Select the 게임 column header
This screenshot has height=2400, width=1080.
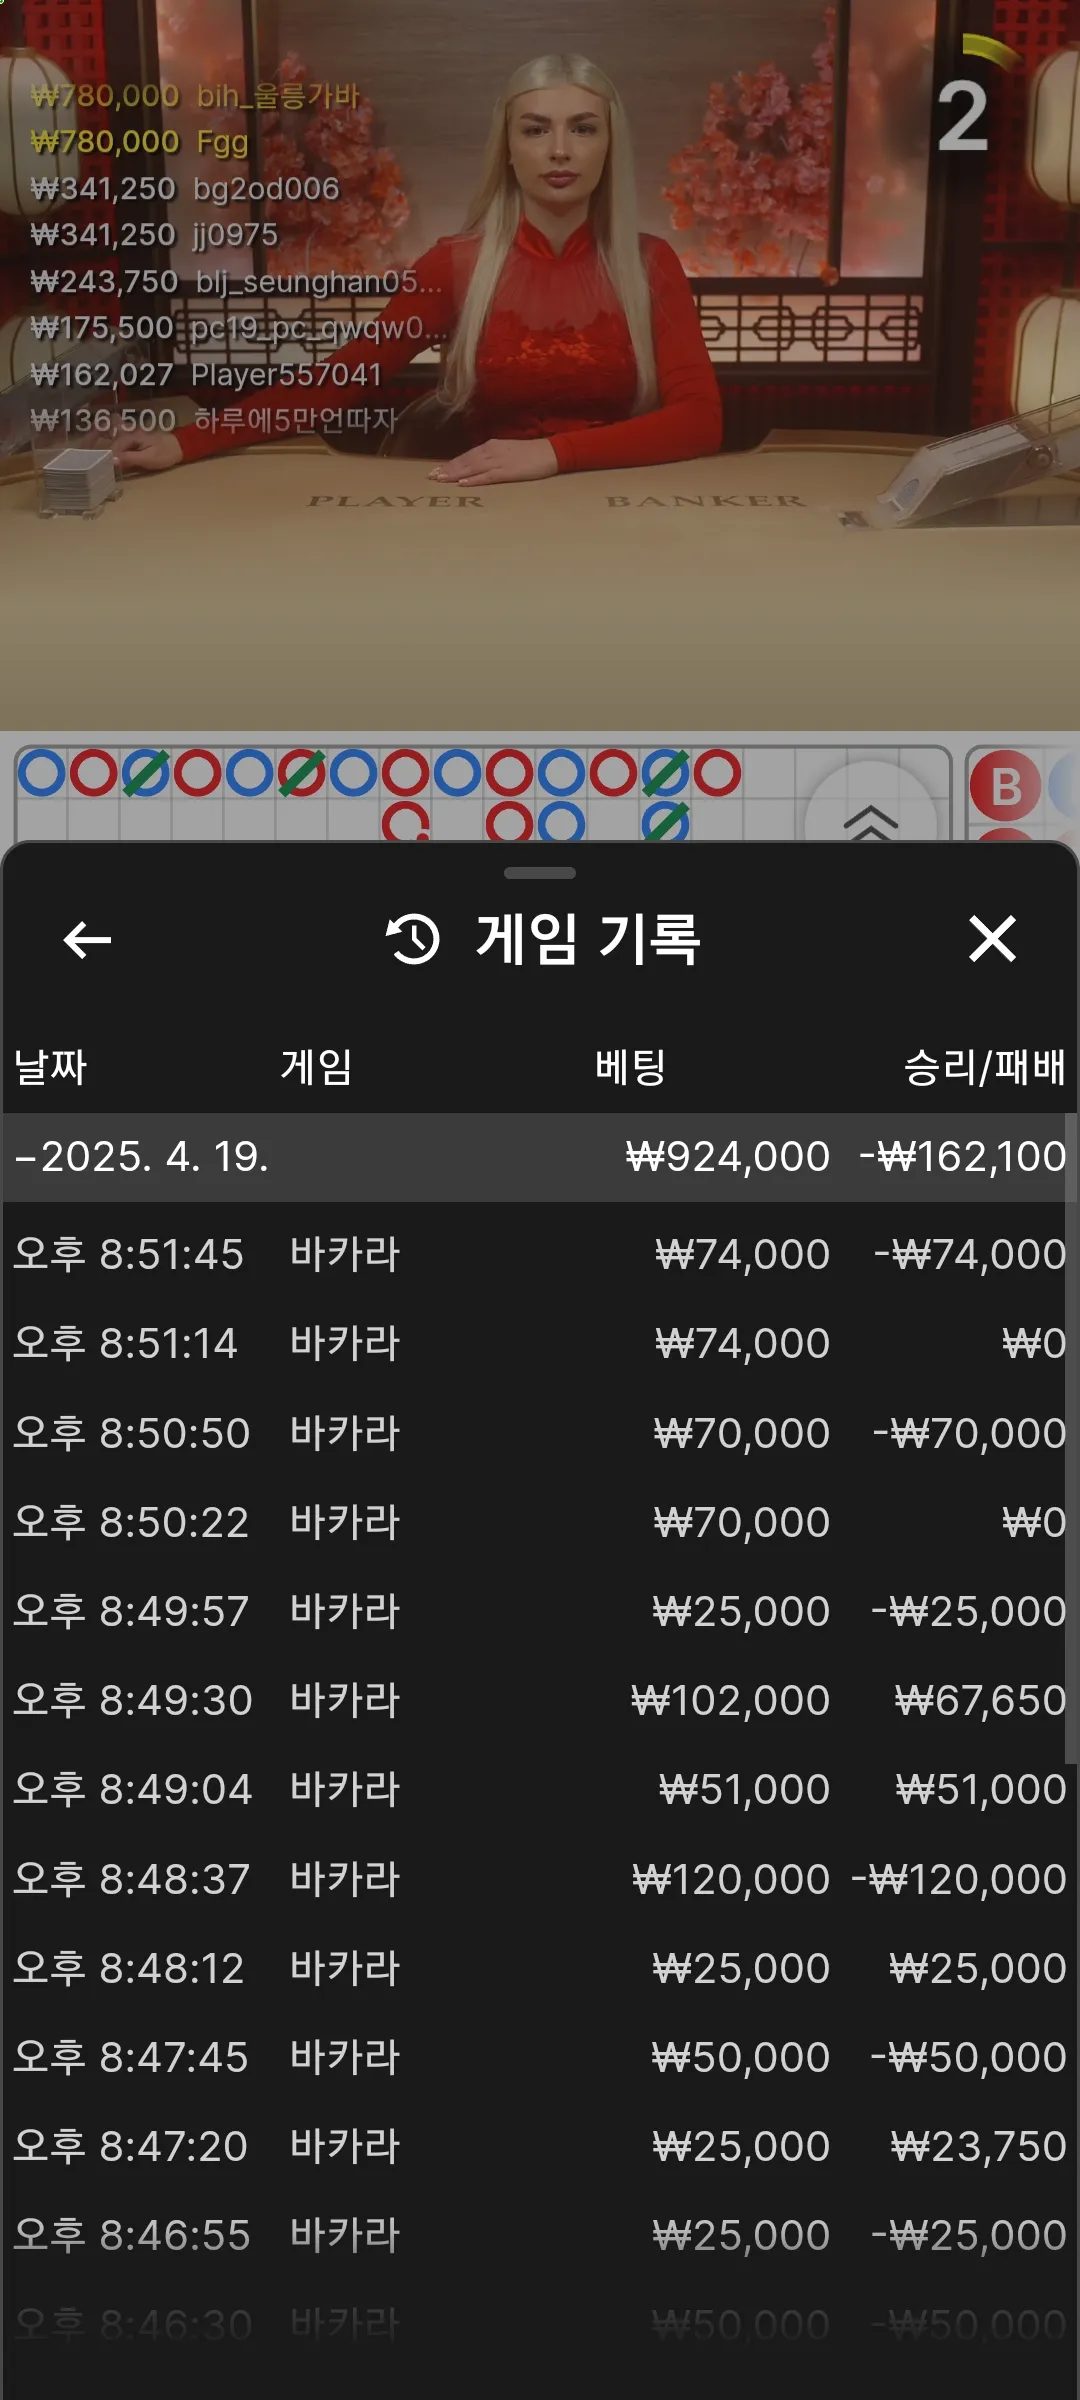point(316,1067)
